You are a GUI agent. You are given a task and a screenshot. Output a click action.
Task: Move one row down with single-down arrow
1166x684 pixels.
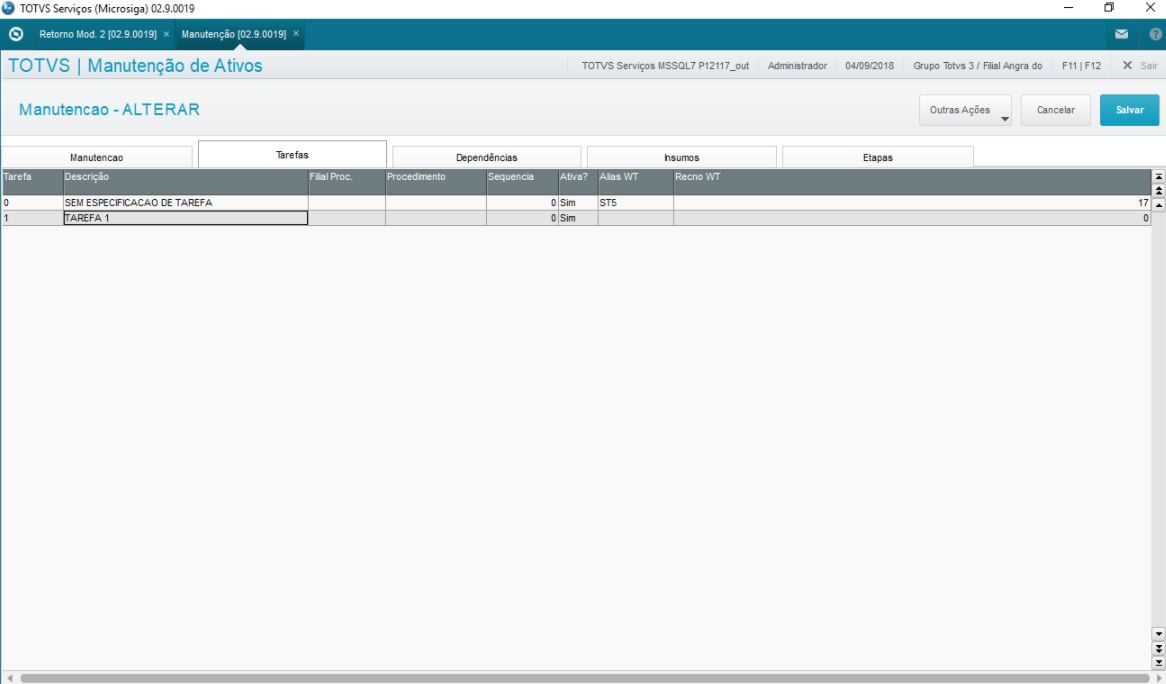click(1159, 634)
